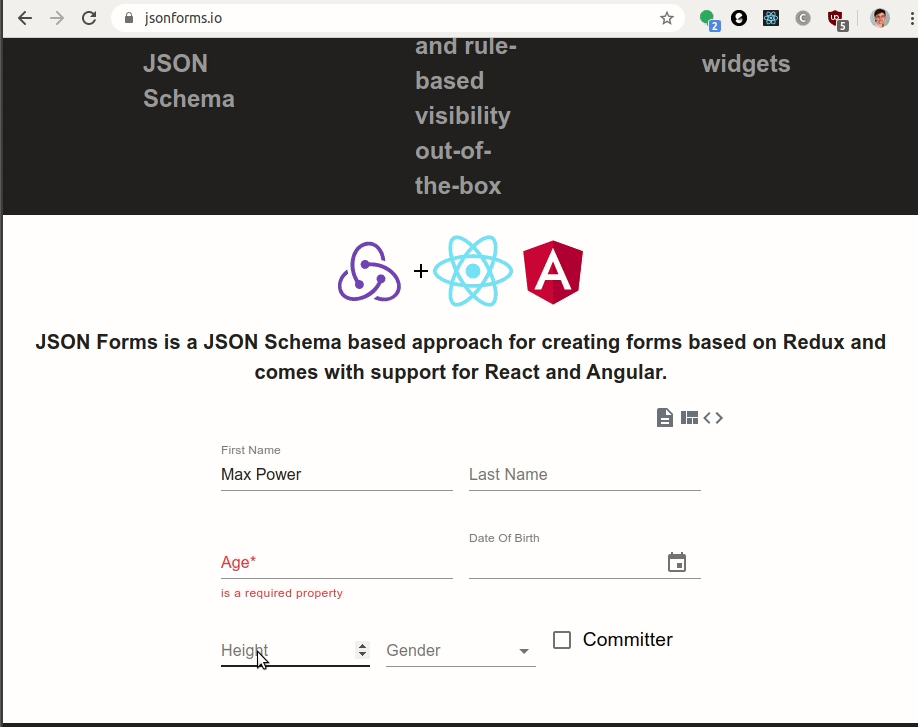Show UI schema via layout icon

pyautogui.click(x=689, y=418)
